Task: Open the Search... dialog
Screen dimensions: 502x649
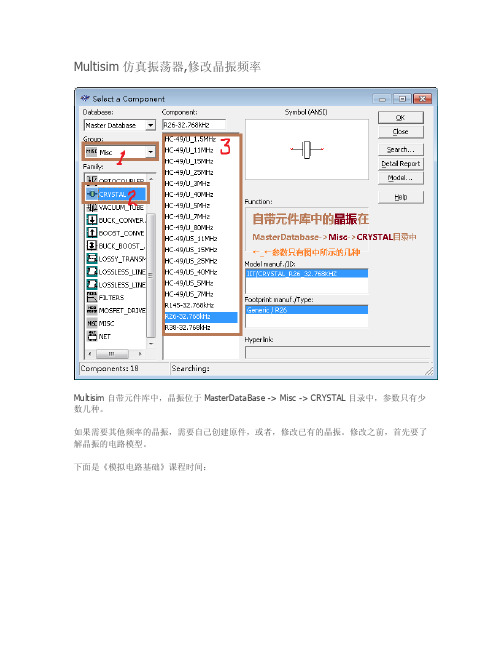Action: click(x=401, y=149)
